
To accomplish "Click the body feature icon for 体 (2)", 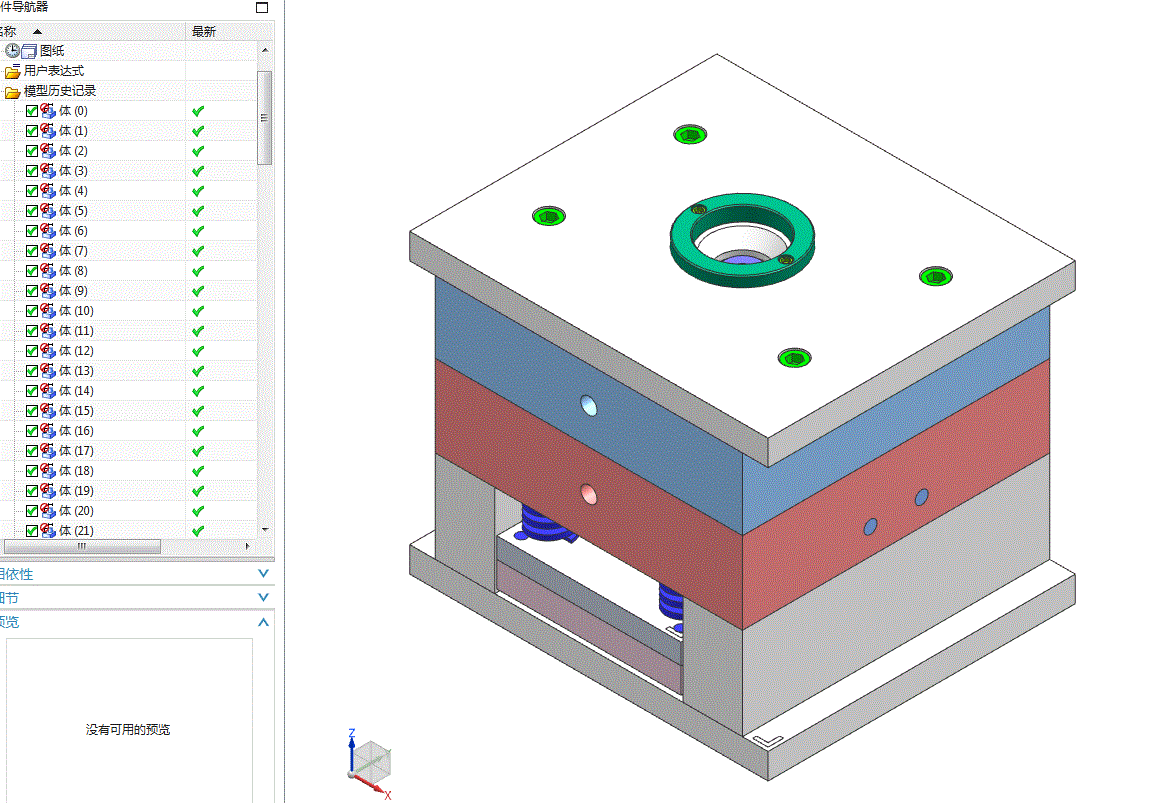I will (48, 151).
